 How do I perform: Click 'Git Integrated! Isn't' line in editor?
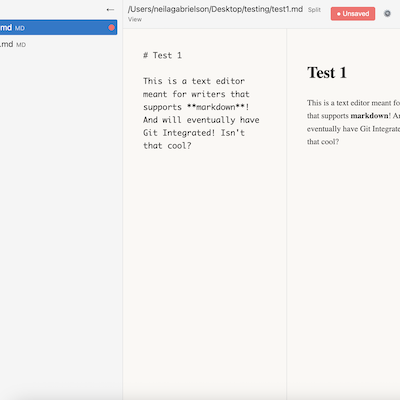point(194,133)
